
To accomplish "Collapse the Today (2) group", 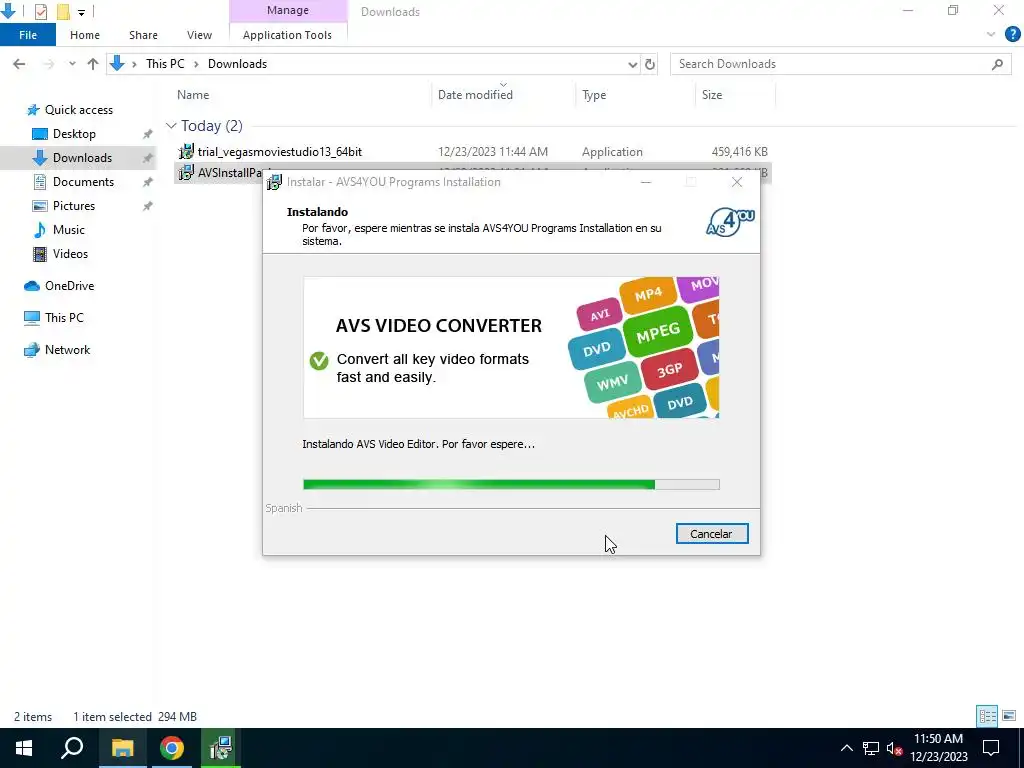I will (x=171, y=125).
